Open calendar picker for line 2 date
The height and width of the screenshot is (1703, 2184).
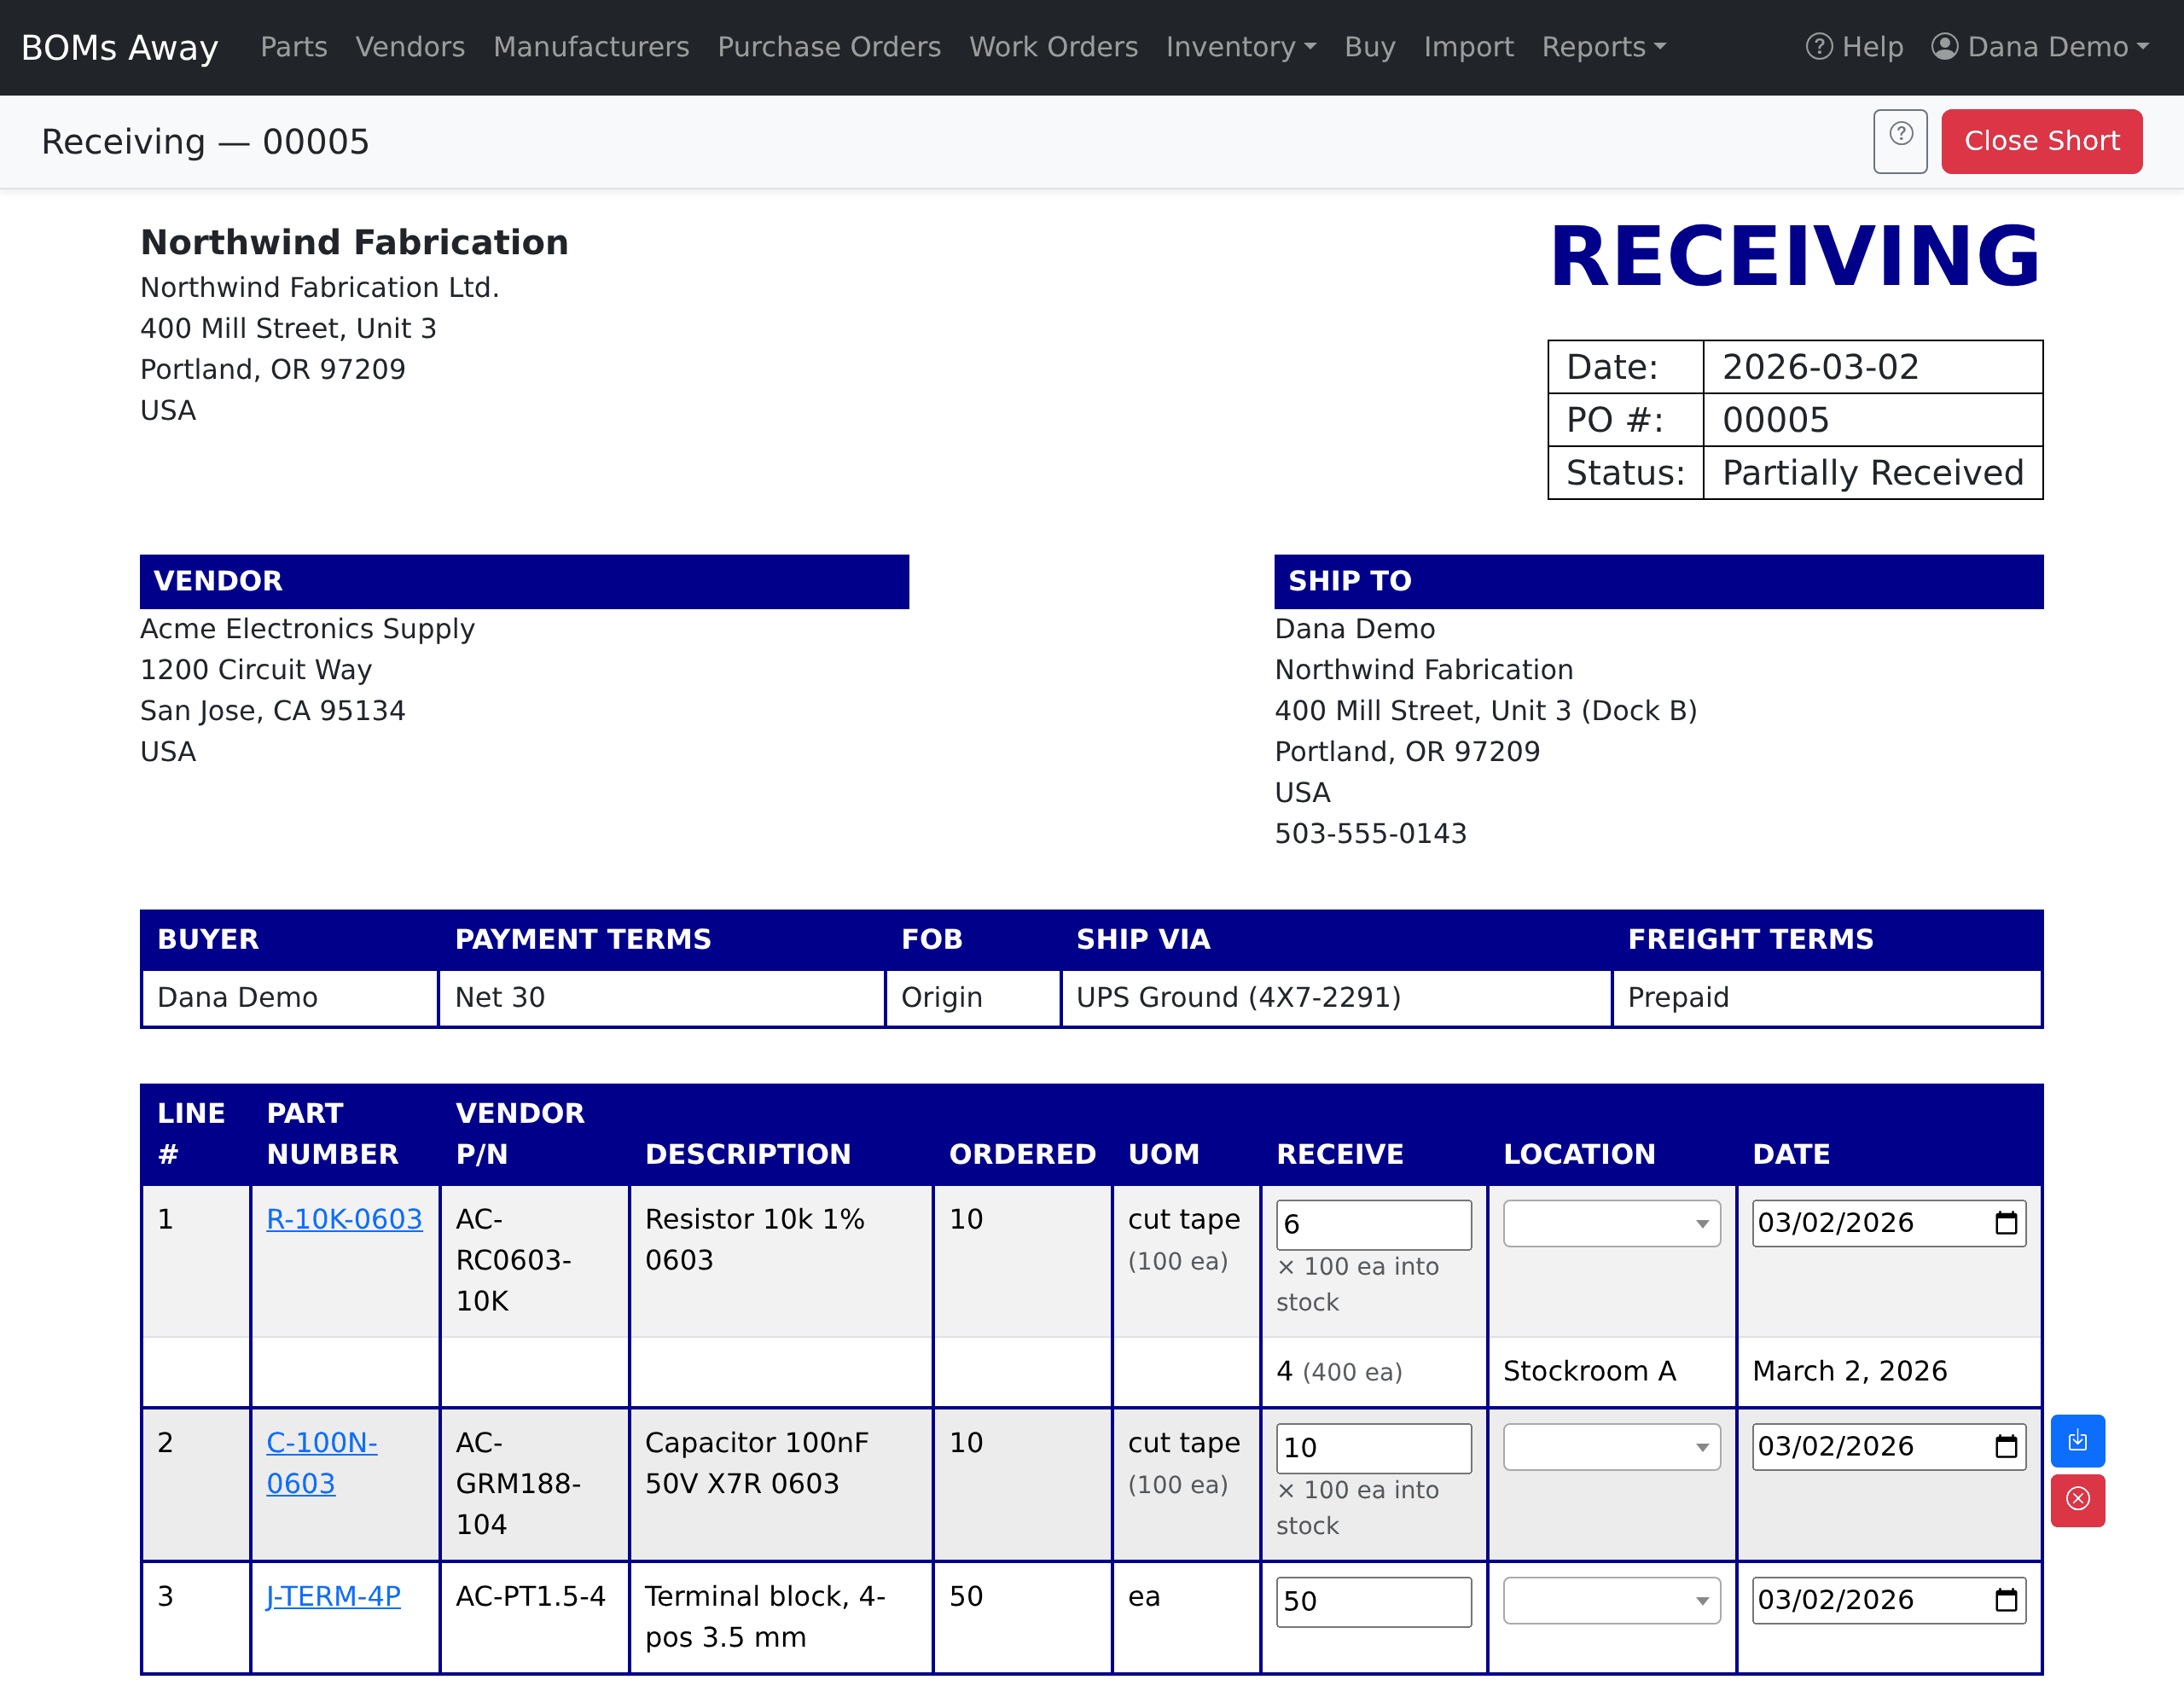(x=2006, y=1446)
